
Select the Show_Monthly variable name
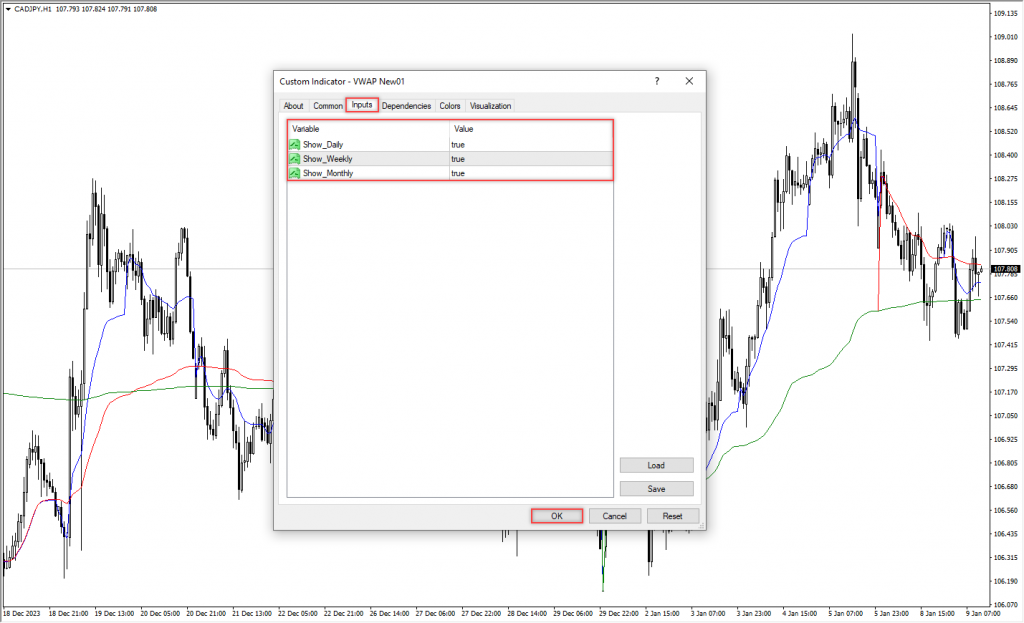click(328, 173)
